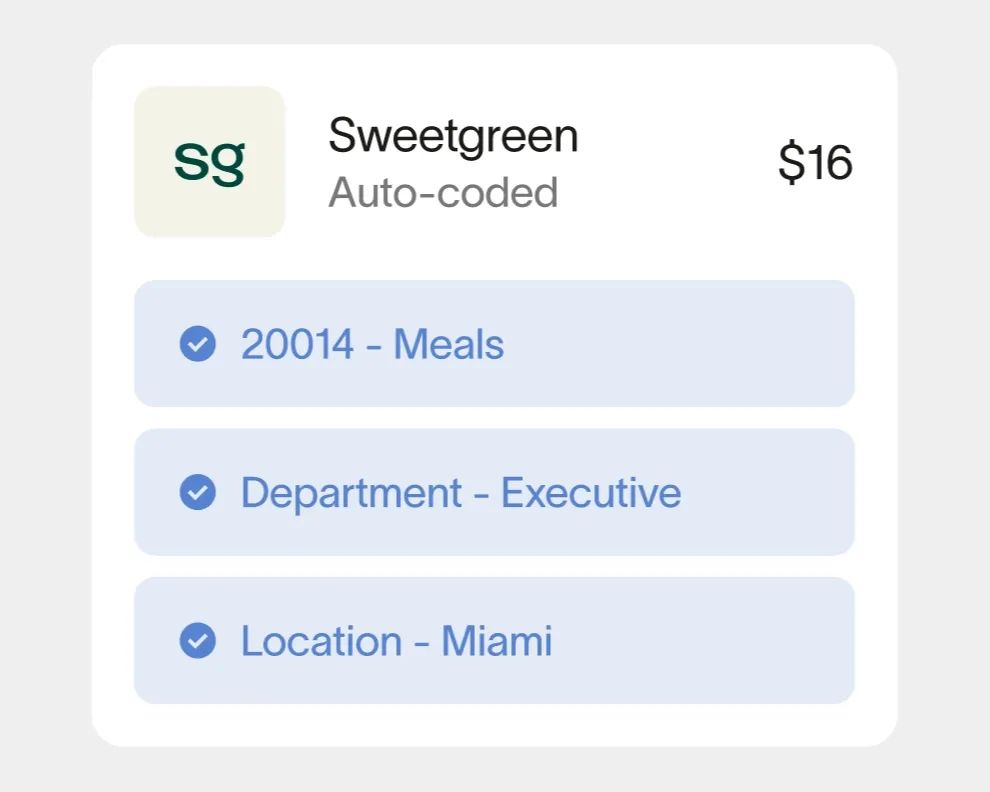
Task: Open the Sweetgreen merchant name
Action: (x=453, y=135)
